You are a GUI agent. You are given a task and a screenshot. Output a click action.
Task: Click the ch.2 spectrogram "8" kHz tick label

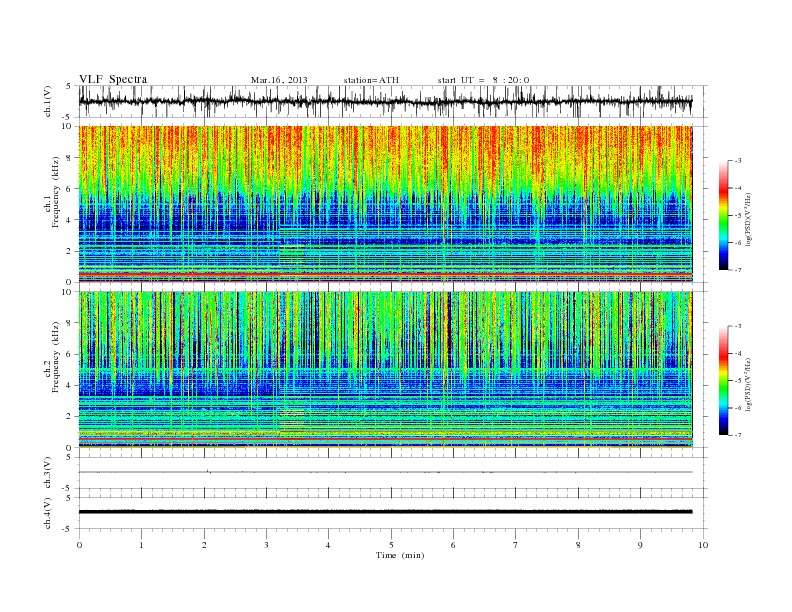70,323
